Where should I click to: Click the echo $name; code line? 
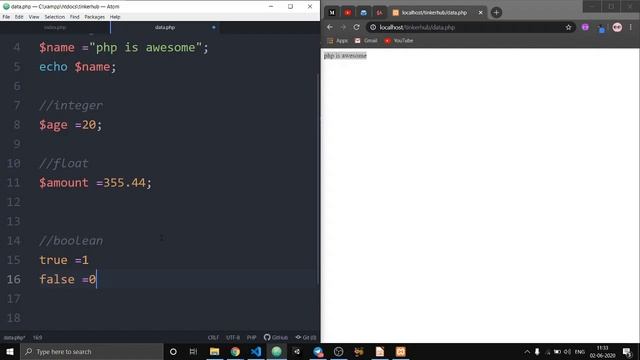[78, 67]
